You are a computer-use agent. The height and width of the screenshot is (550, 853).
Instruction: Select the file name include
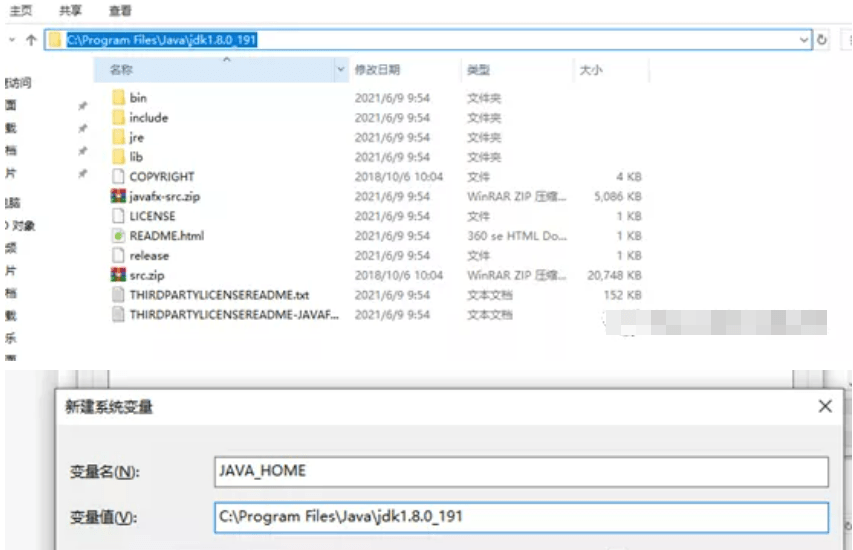pyautogui.click(x=149, y=118)
